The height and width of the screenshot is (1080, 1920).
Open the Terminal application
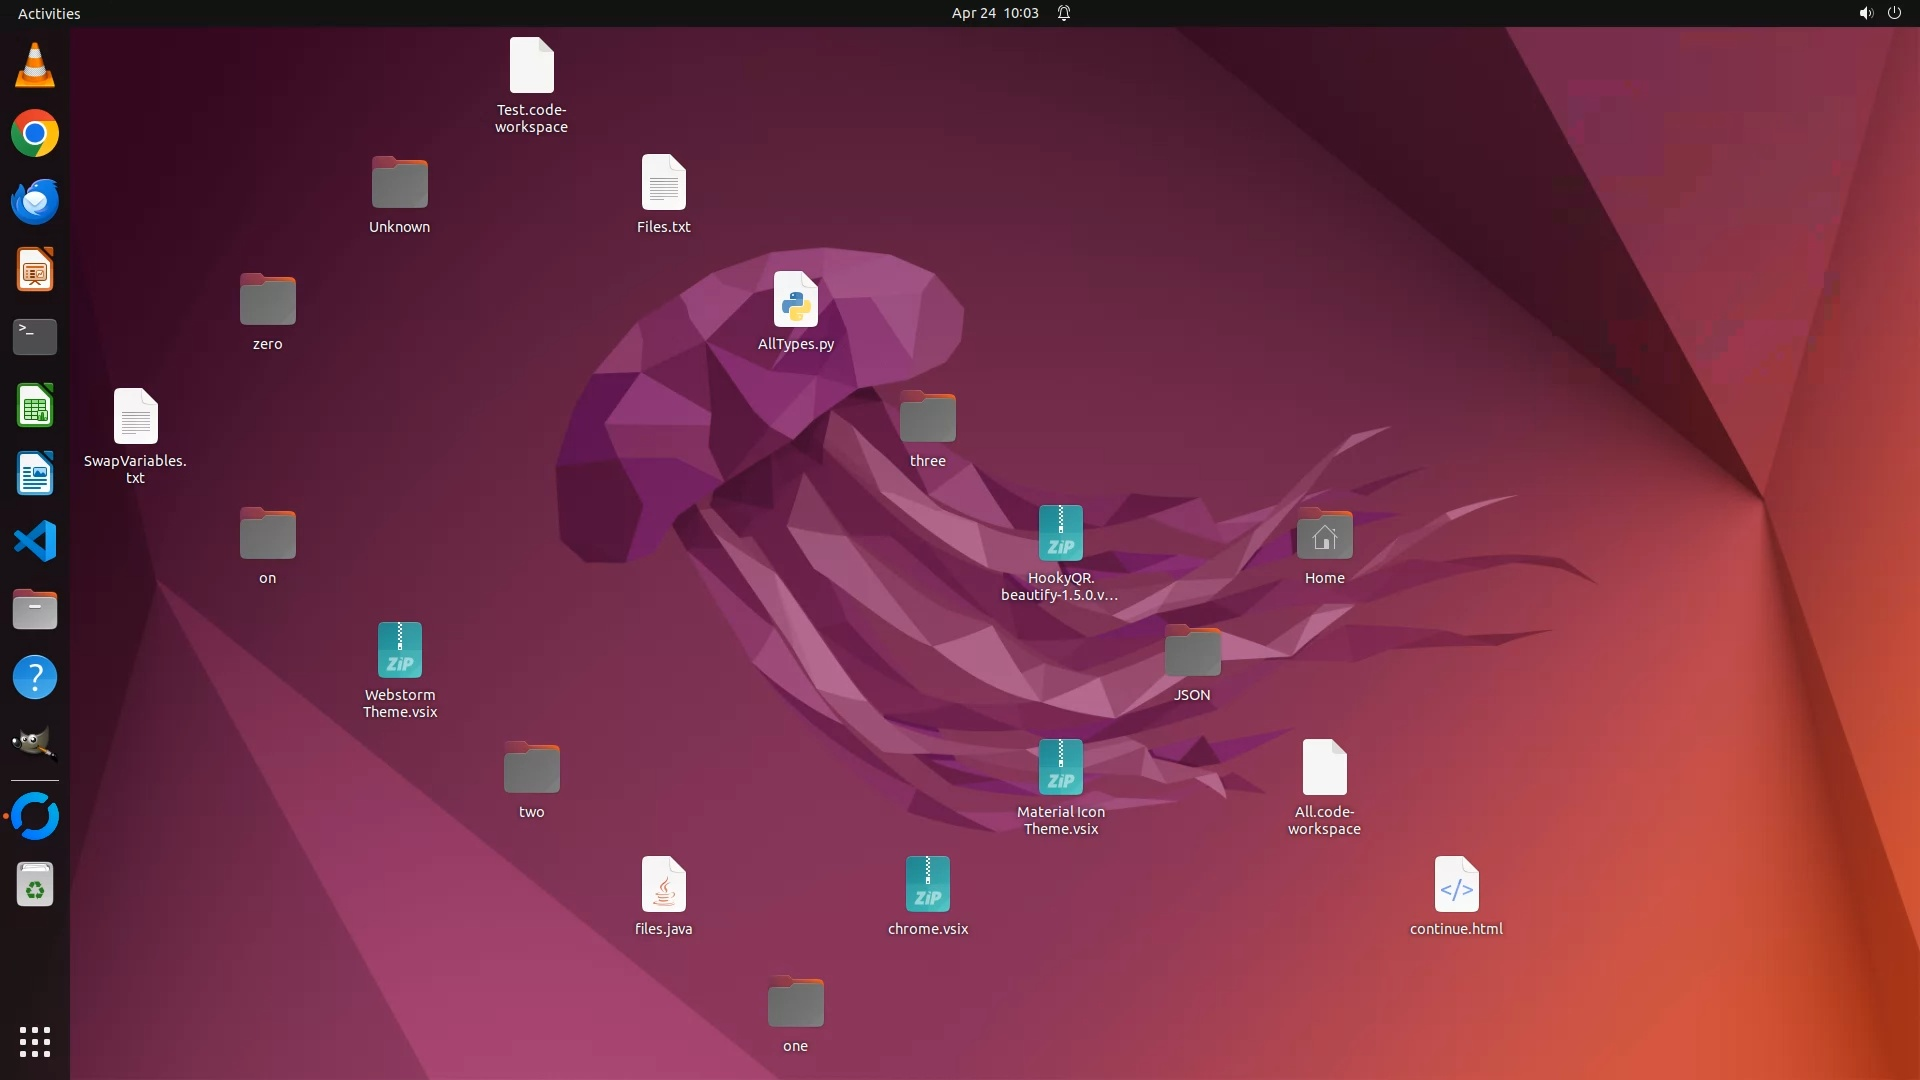click(x=35, y=338)
